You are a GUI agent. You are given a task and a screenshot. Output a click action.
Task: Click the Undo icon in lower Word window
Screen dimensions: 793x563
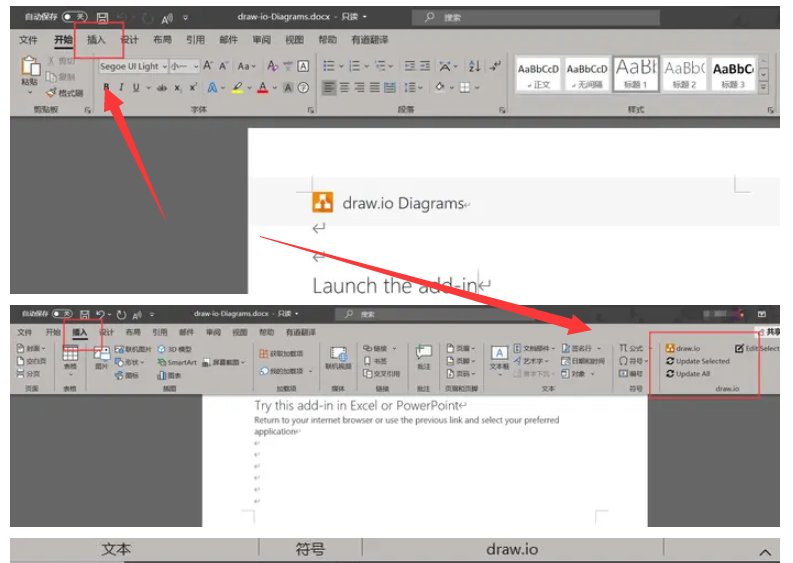click(100, 315)
